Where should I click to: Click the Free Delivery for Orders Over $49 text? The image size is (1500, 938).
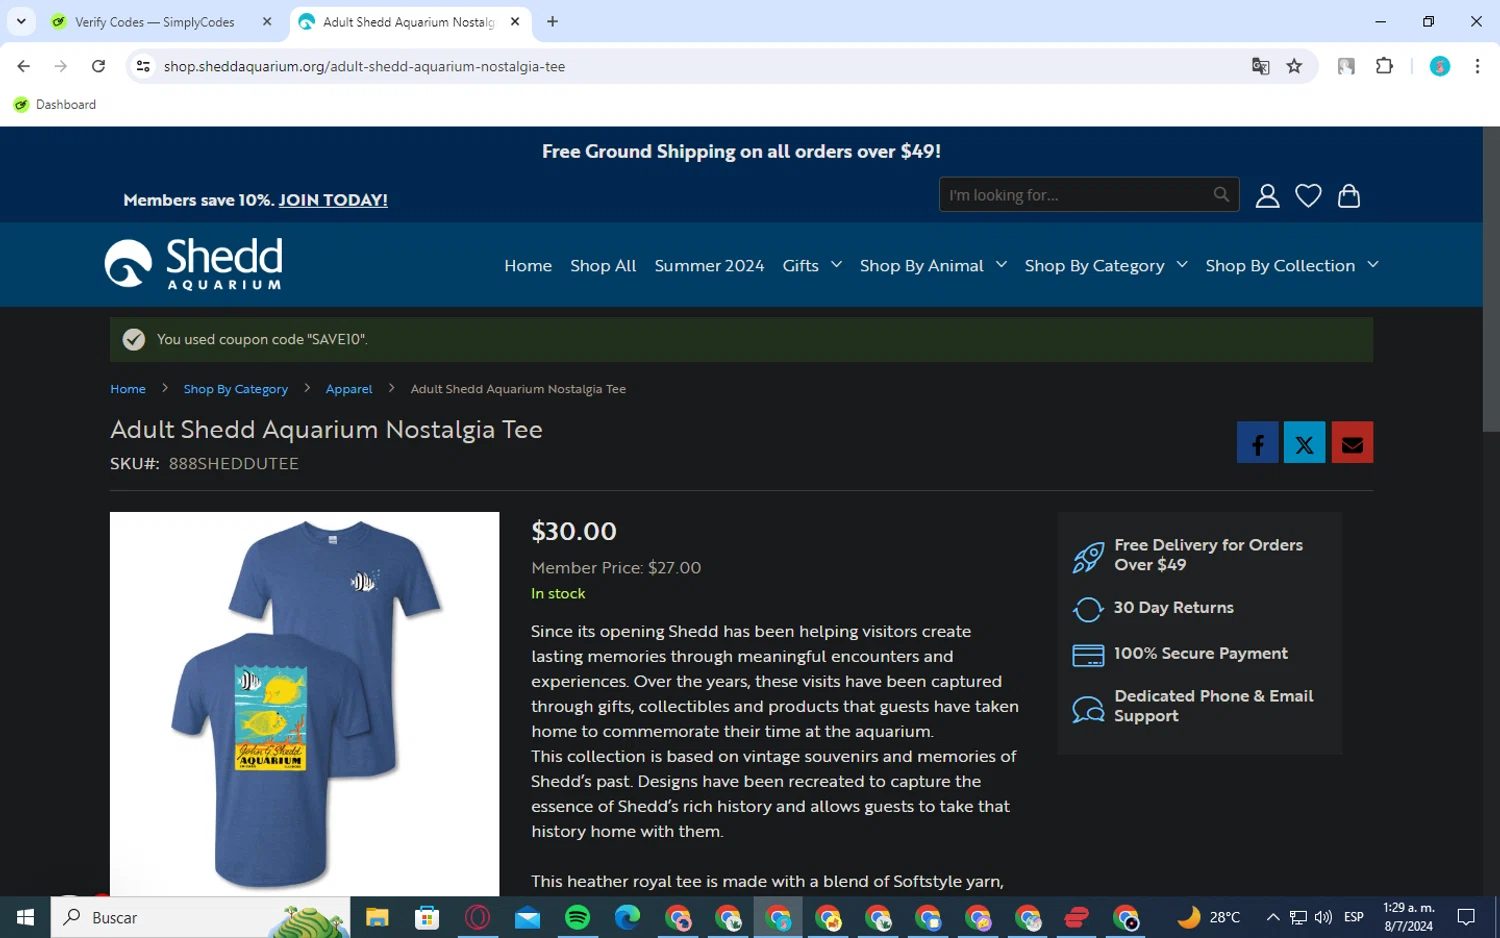tap(1208, 555)
